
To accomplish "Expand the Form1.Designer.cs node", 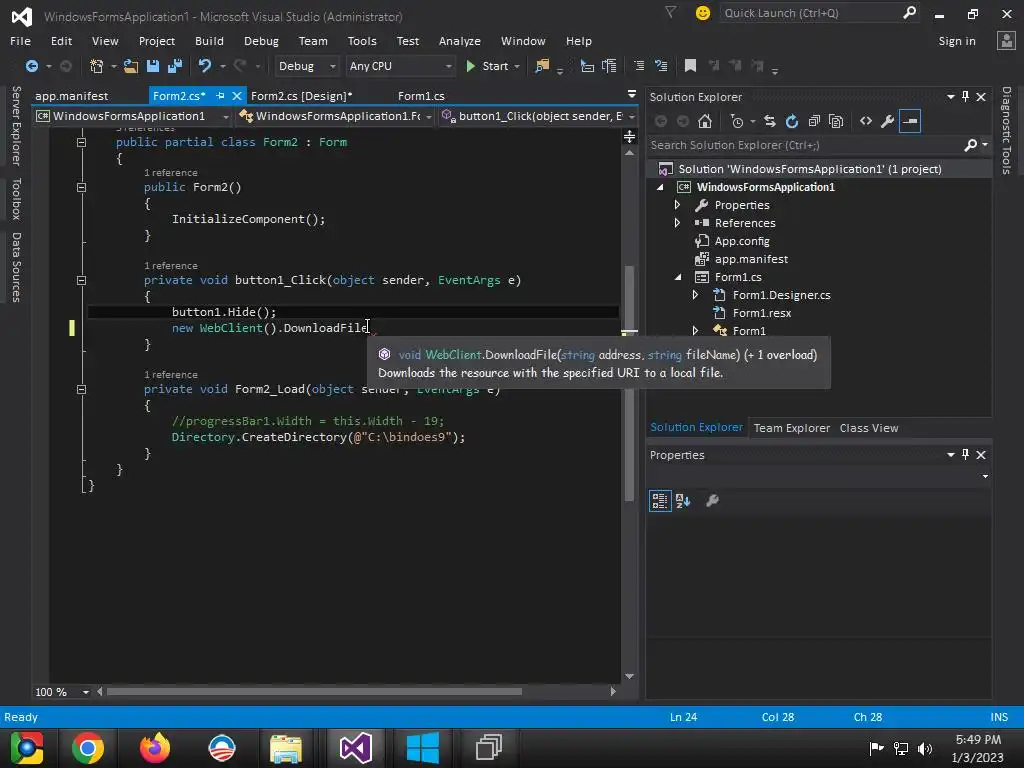I will tap(696, 295).
